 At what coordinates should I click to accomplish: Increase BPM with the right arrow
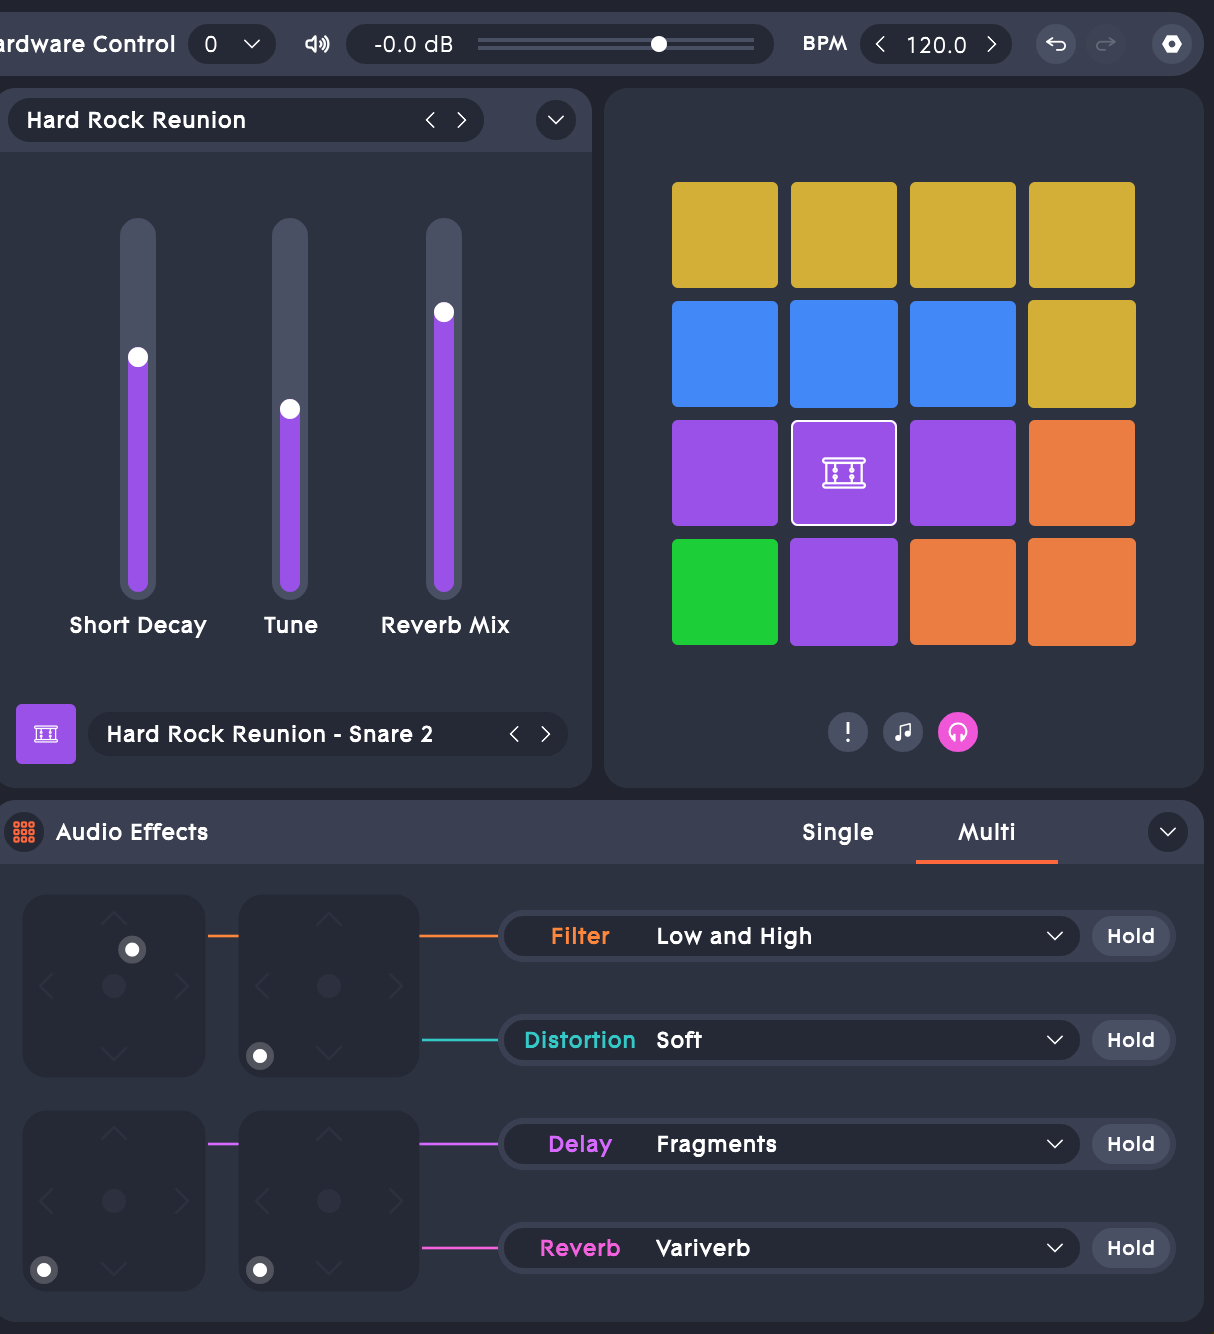pos(991,44)
